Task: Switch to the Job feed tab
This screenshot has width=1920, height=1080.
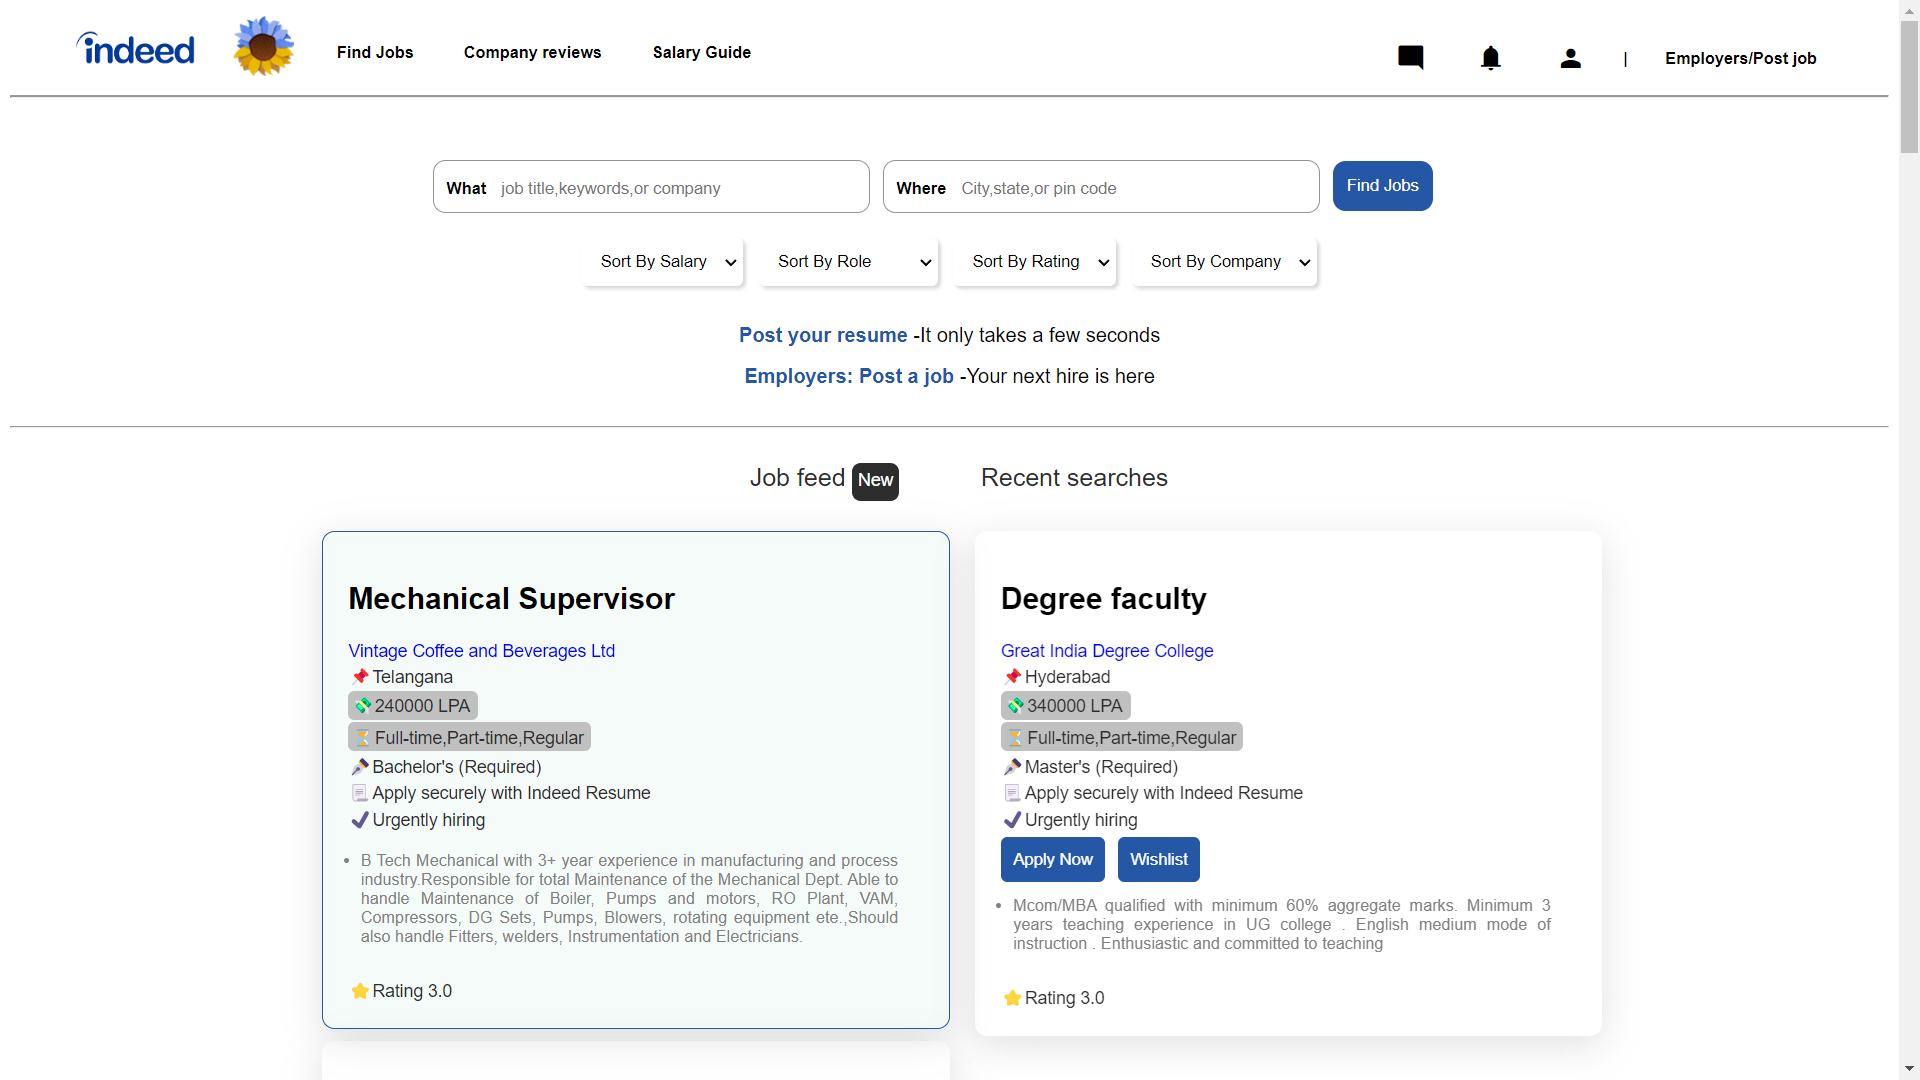Action: point(798,478)
